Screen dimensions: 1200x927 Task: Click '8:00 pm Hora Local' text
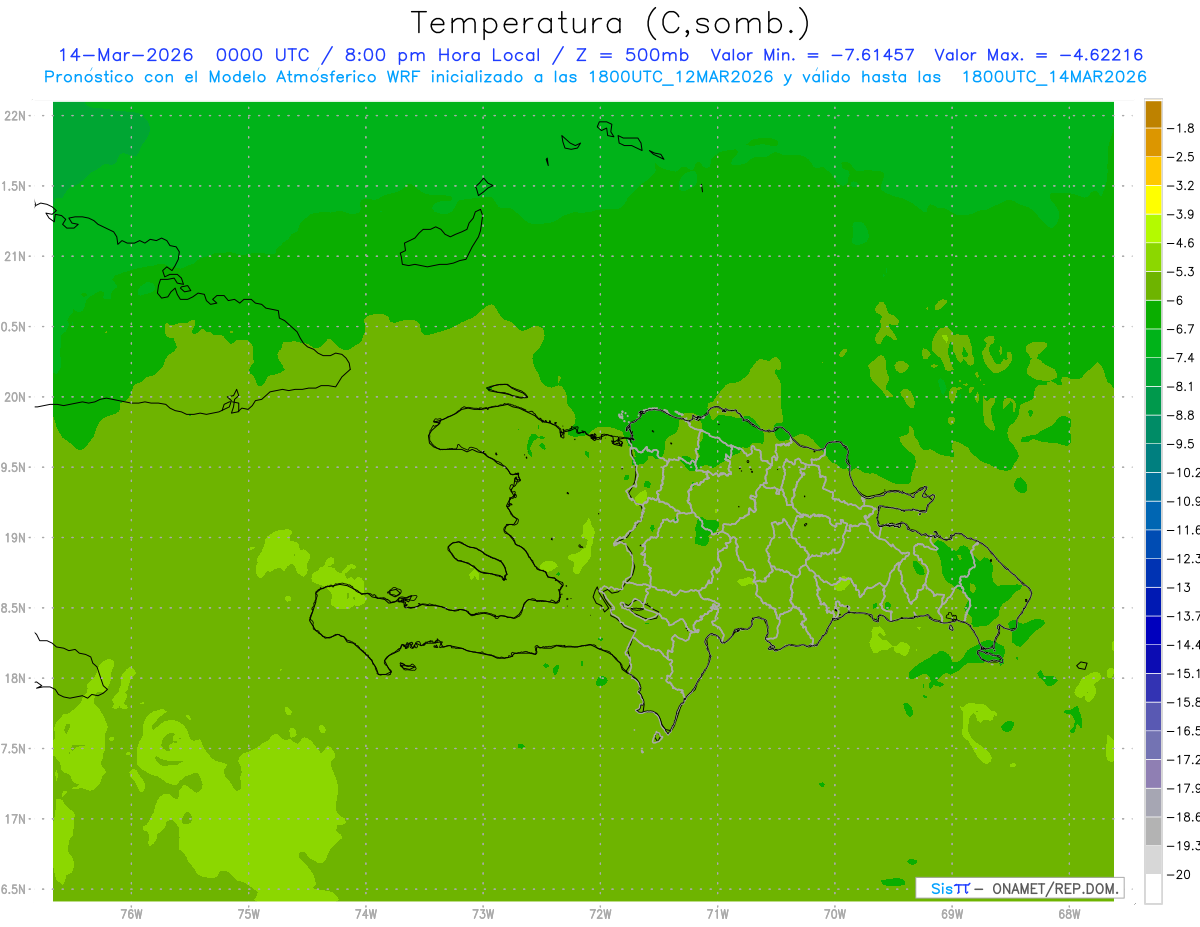(x=440, y=55)
